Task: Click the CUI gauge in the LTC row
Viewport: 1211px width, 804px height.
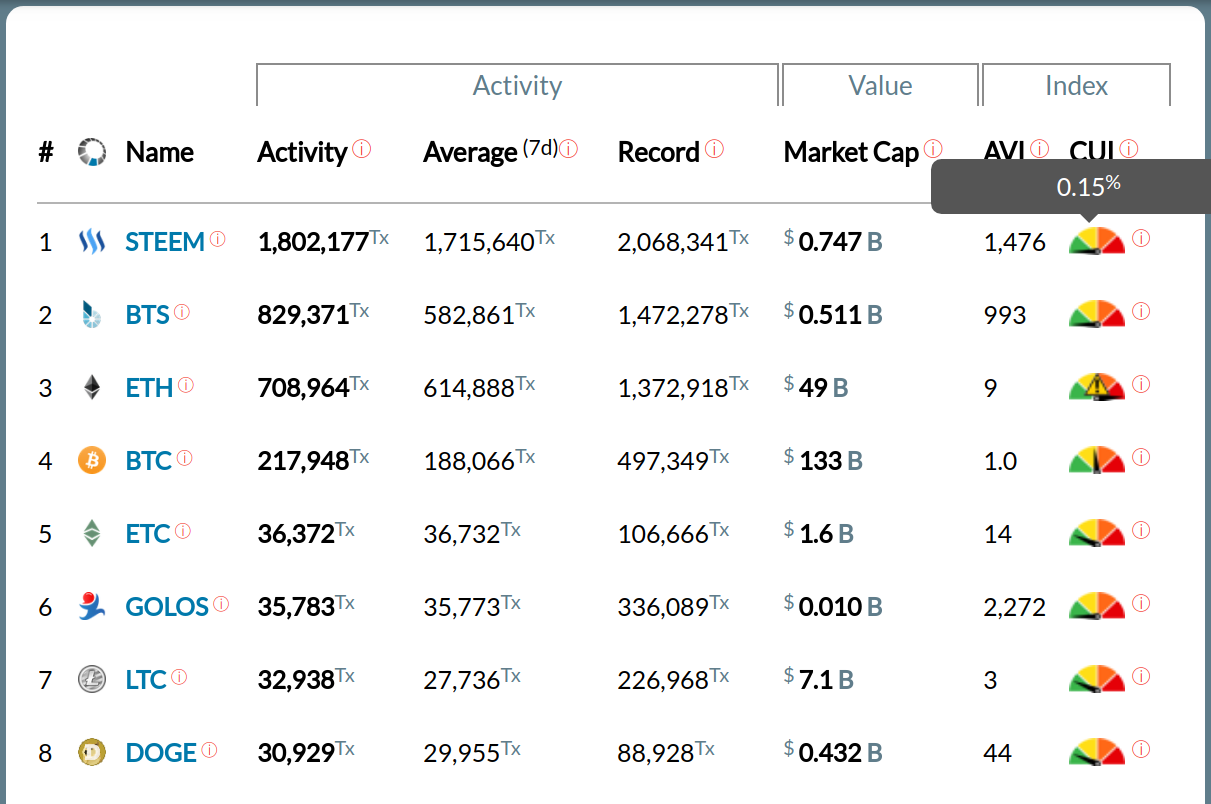Action: pos(1097,679)
